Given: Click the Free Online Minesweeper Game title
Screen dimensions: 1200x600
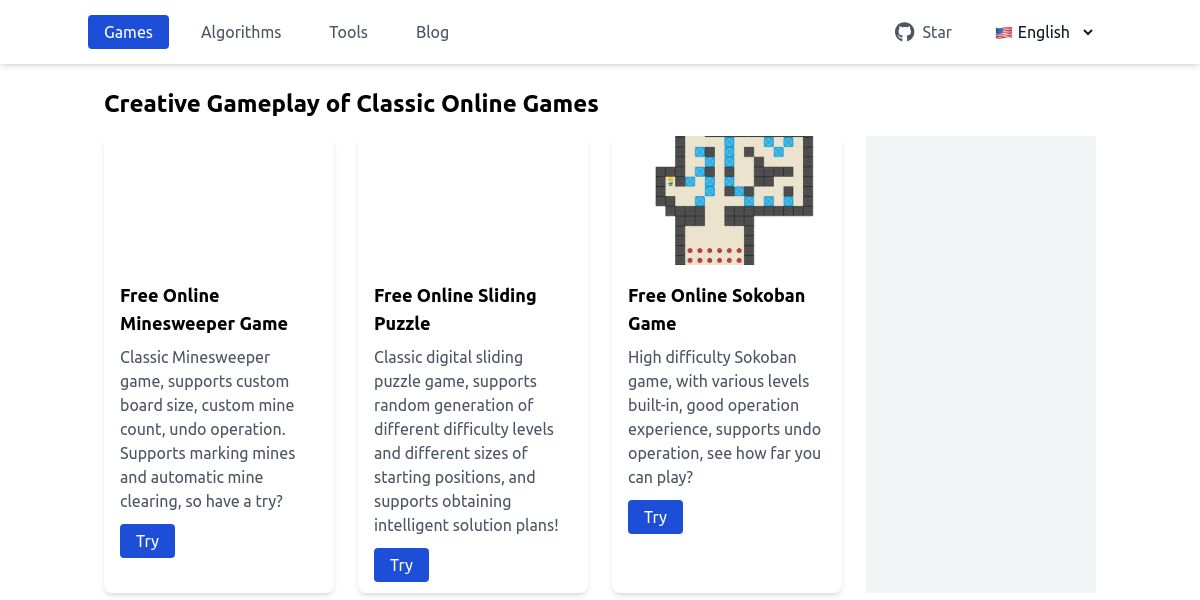Looking at the screenshot, I should 204,309.
